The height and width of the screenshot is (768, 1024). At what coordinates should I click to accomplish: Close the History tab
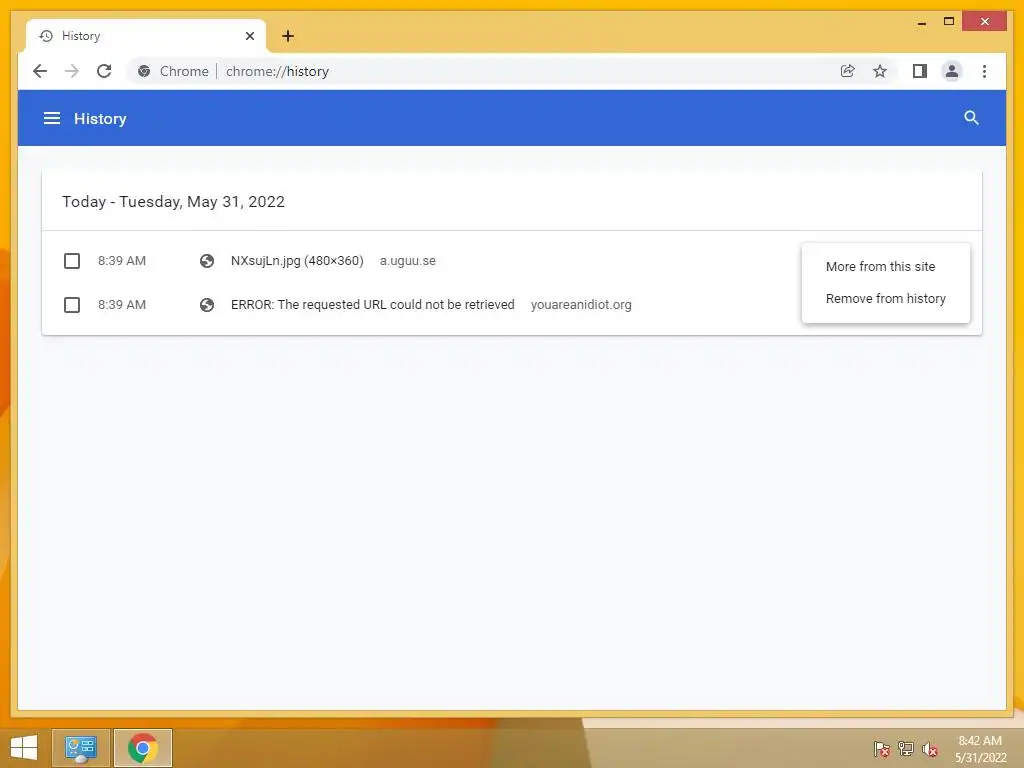(249, 36)
